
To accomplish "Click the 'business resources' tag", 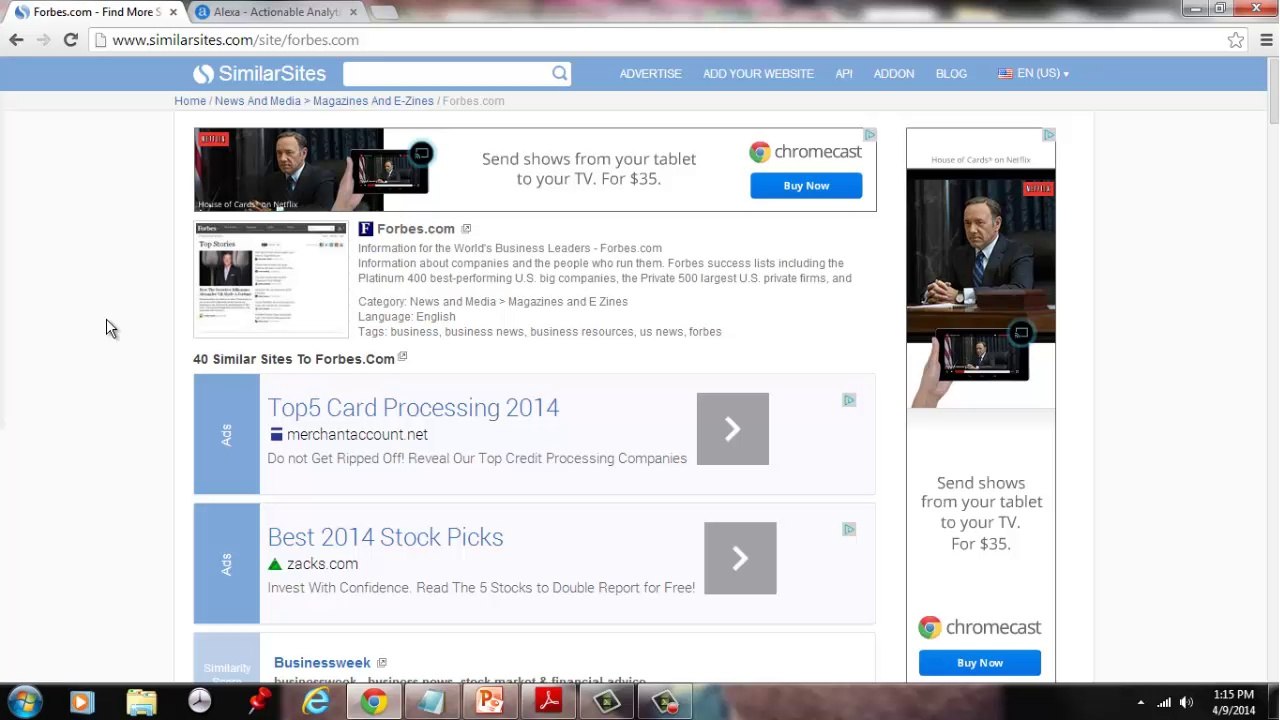I will tap(582, 332).
